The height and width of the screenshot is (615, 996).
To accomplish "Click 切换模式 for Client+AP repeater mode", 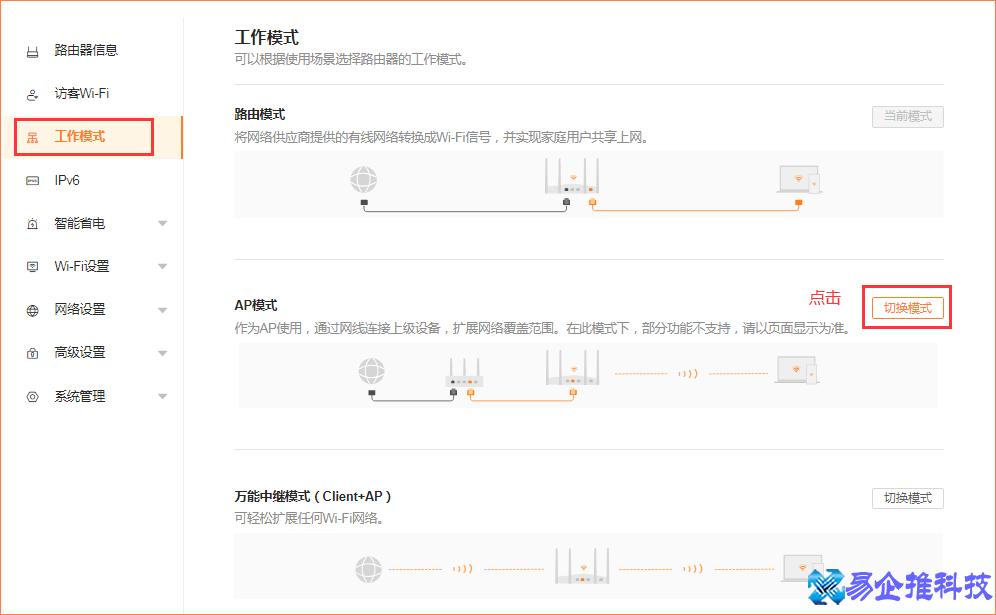I will click(907, 497).
